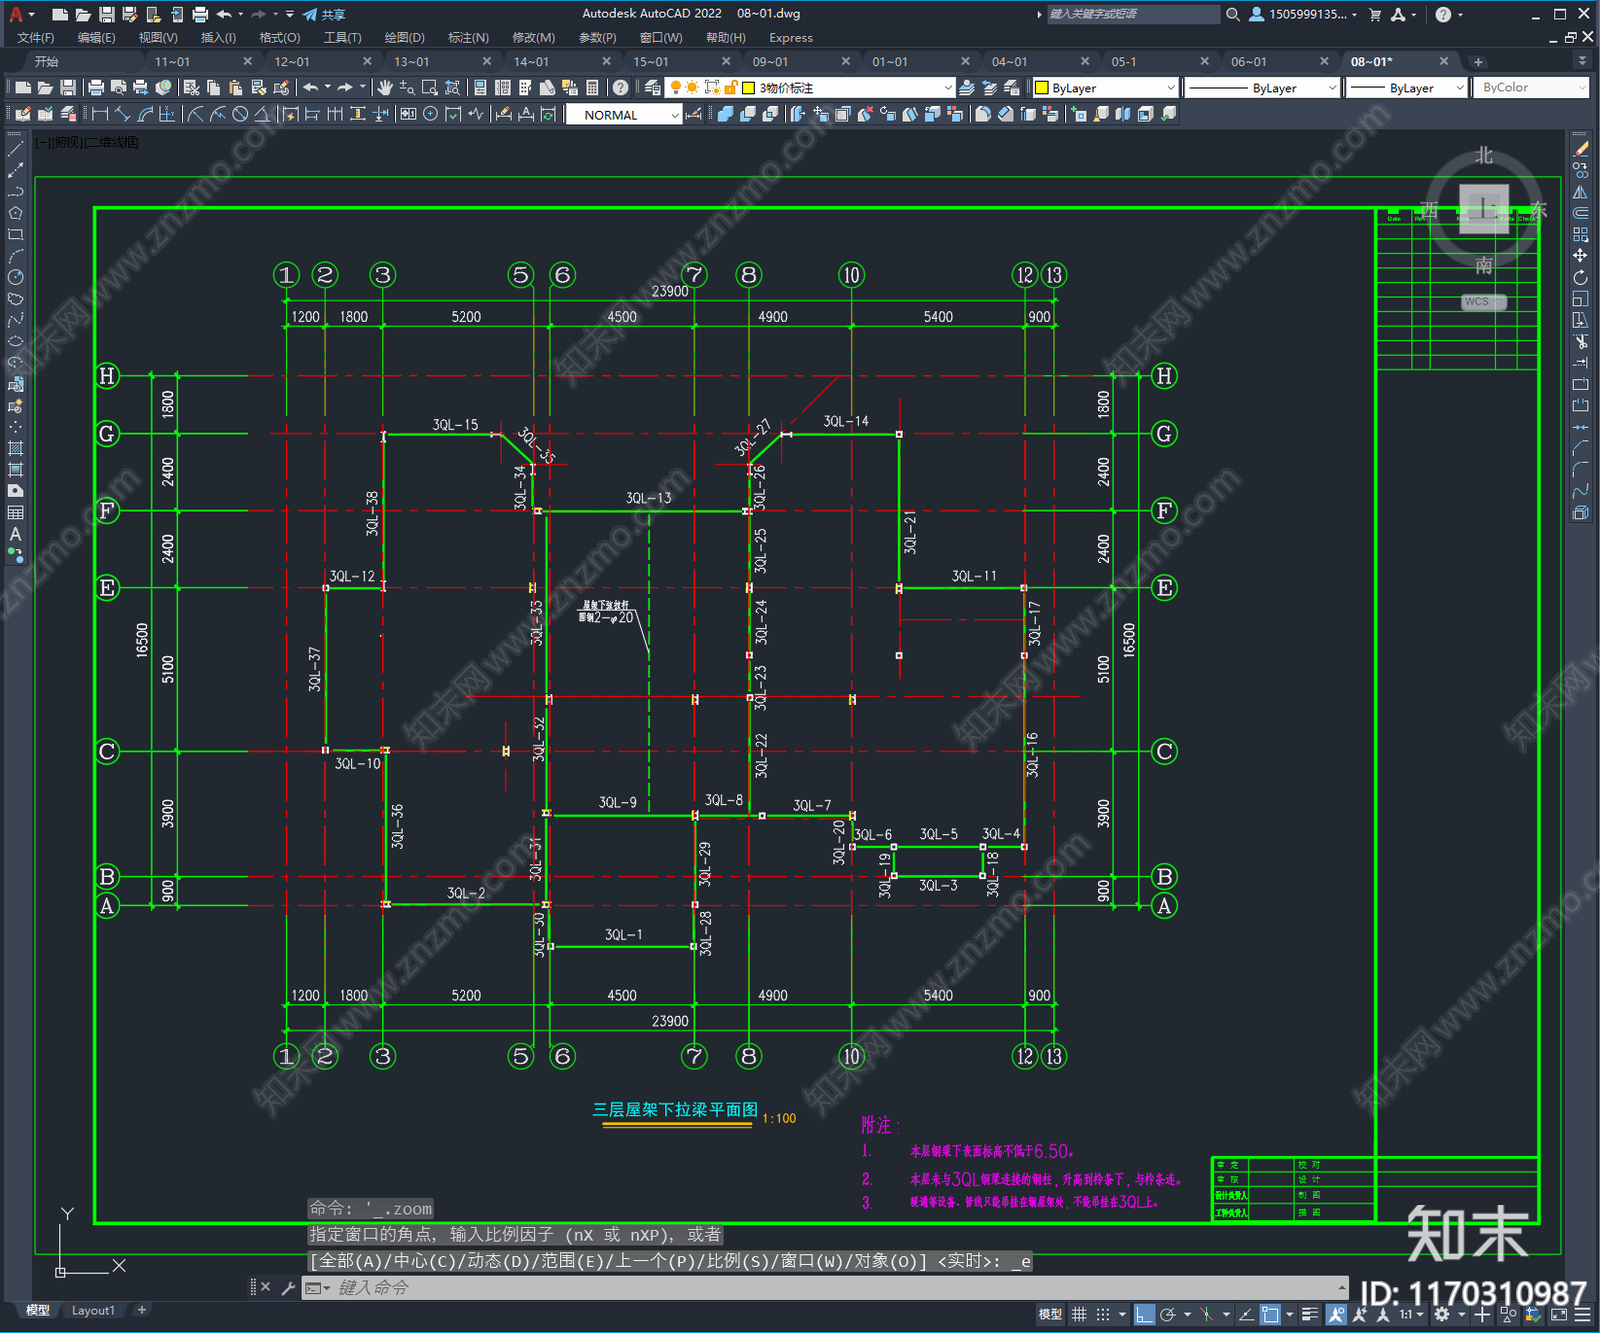Click the yellow ByLayer color swatch
This screenshot has width=1600, height=1333.
click(1041, 88)
